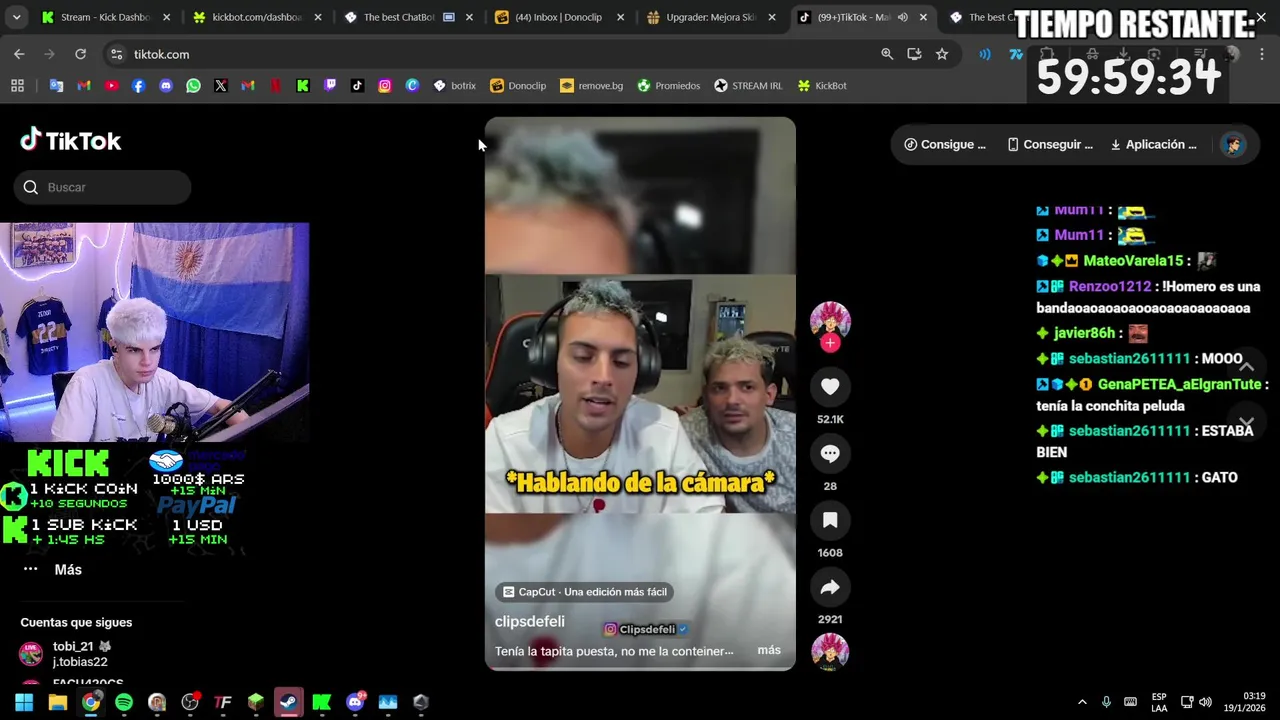Open the WhatsApp bookmark icon
The height and width of the screenshot is (720, 1280).
click(193, 86)
